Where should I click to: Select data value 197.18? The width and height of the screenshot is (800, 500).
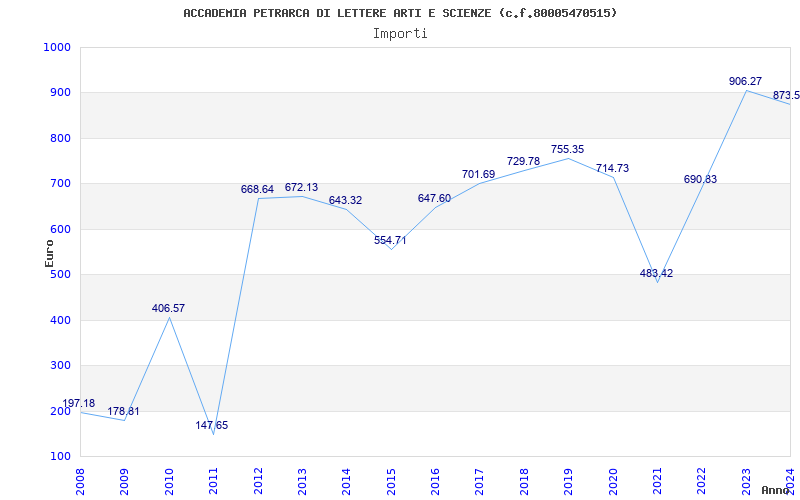pos(79,404)
